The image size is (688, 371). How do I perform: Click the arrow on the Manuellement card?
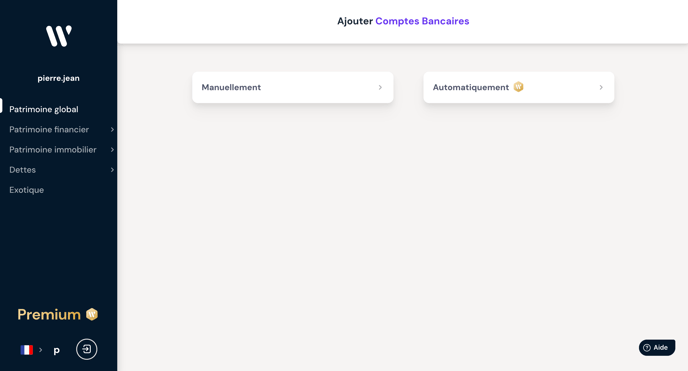coord(380,87)
